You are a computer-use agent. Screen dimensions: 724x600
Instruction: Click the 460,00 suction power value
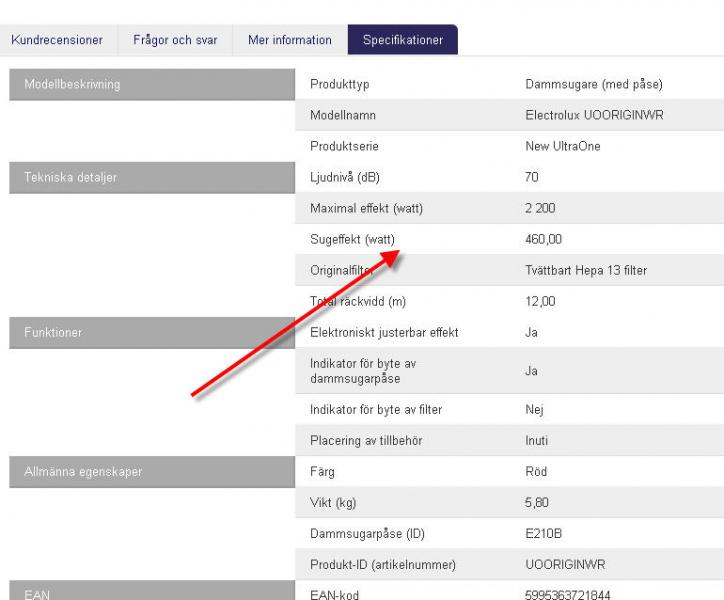pos(544,240)
